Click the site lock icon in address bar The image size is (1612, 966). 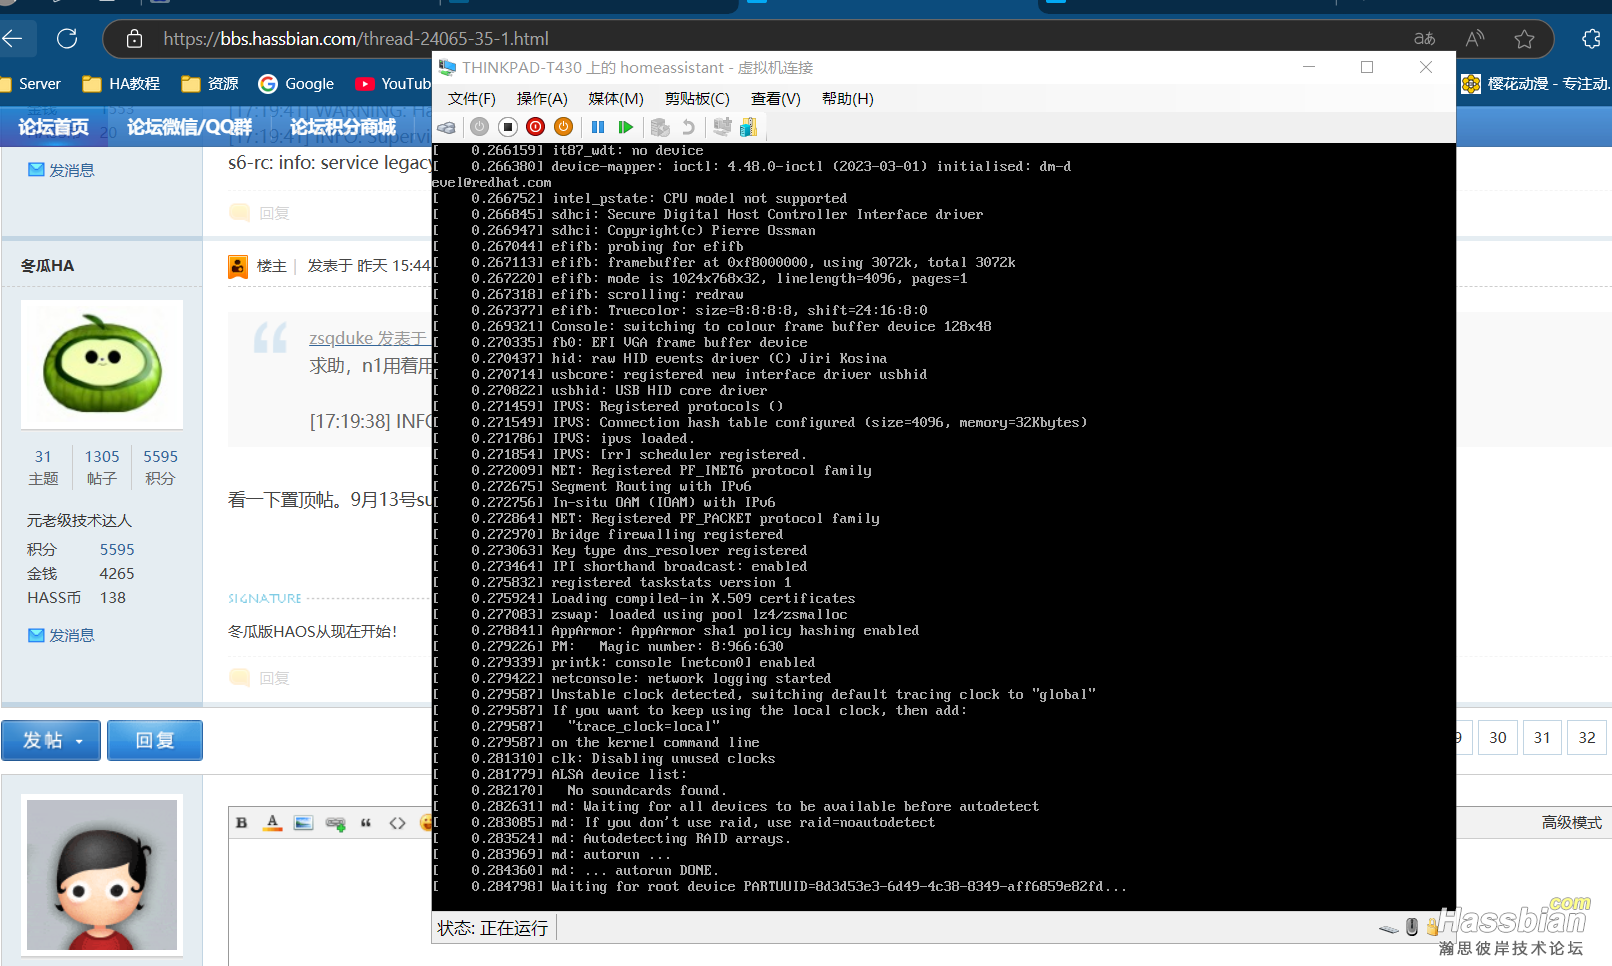tap(134, 39)
